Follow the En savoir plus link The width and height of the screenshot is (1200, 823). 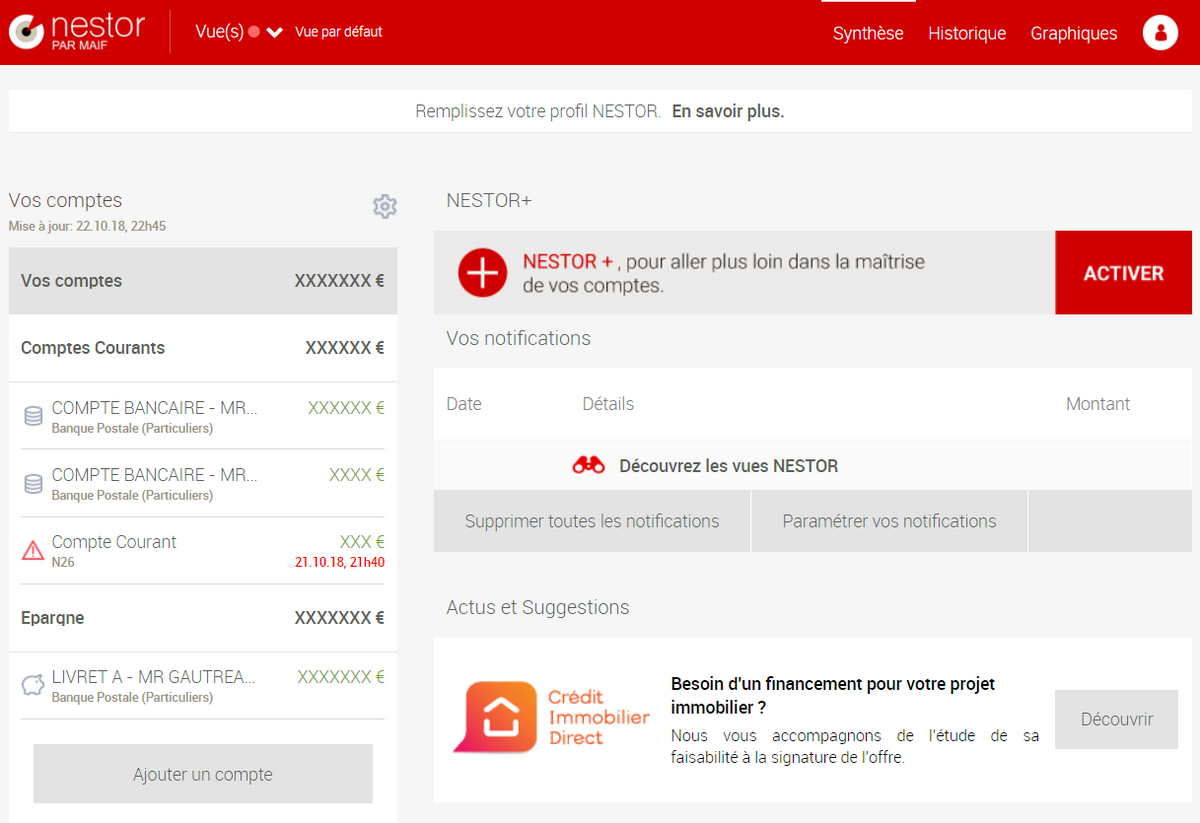pyautogui.click(x=728, y=111)
